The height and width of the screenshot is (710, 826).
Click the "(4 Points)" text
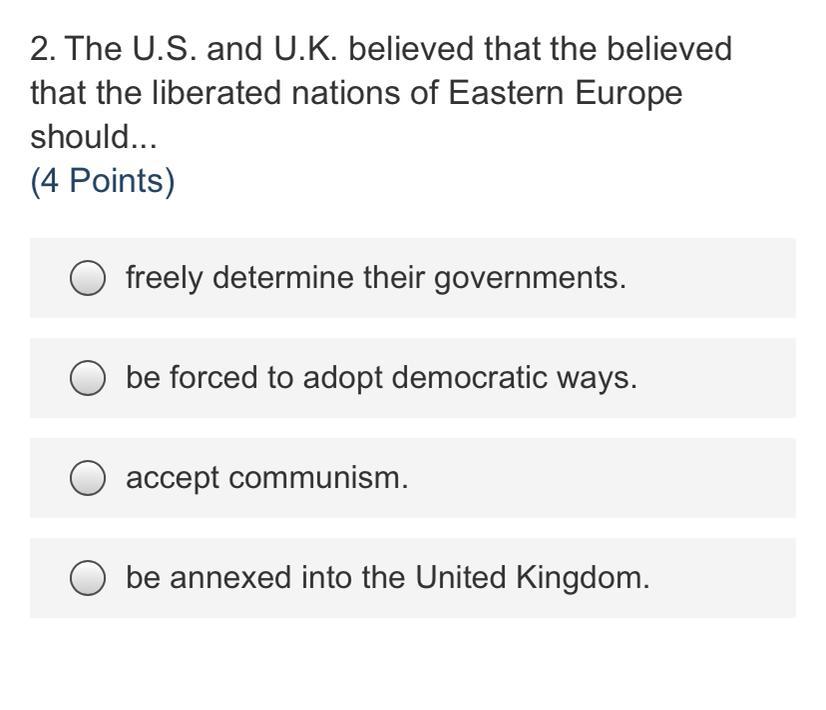coord(103,181)
